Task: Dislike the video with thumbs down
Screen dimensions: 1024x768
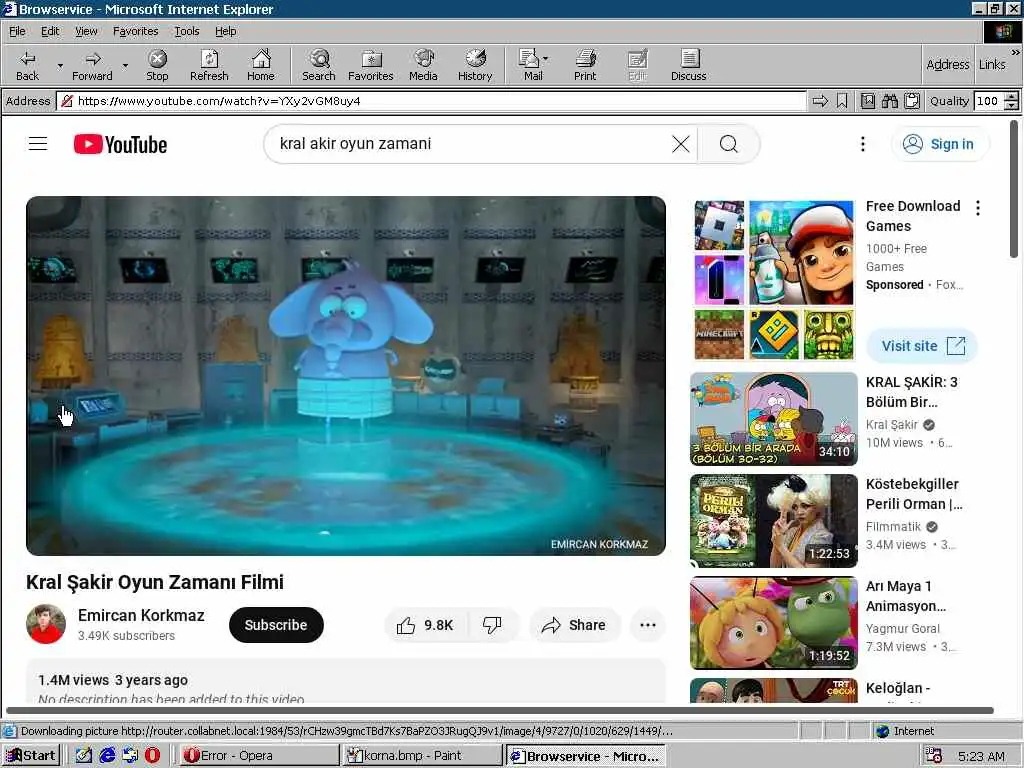Action: point(492,625)
